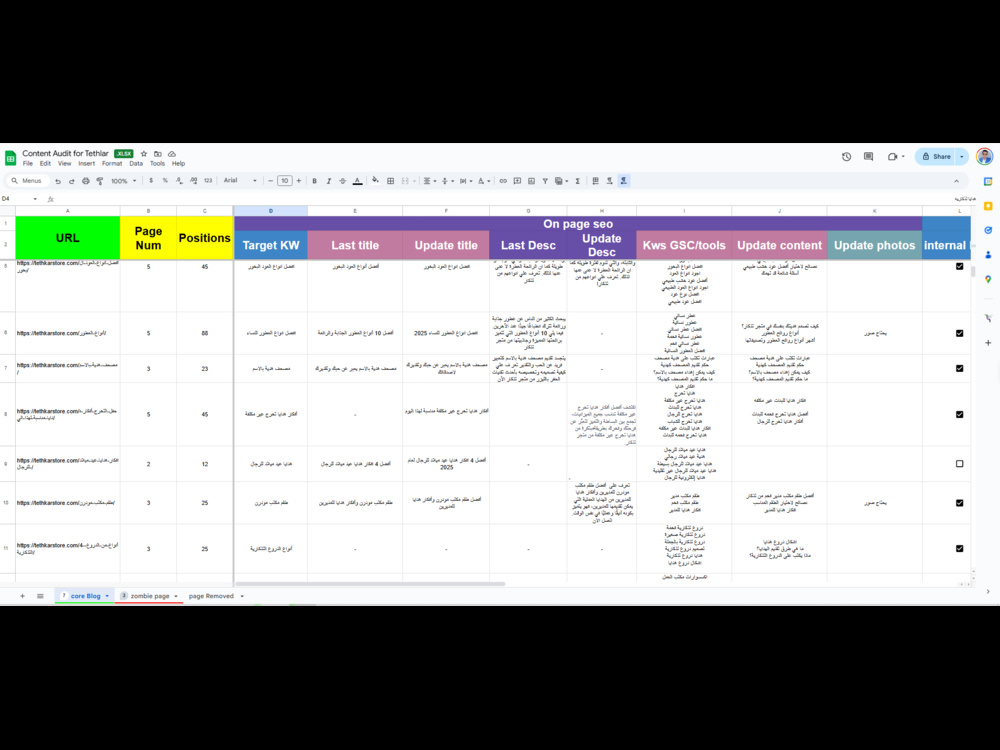Screen dimensions: 1000x750
Task: Open the 100% zoom dropdown
Action: click(124, 181)
